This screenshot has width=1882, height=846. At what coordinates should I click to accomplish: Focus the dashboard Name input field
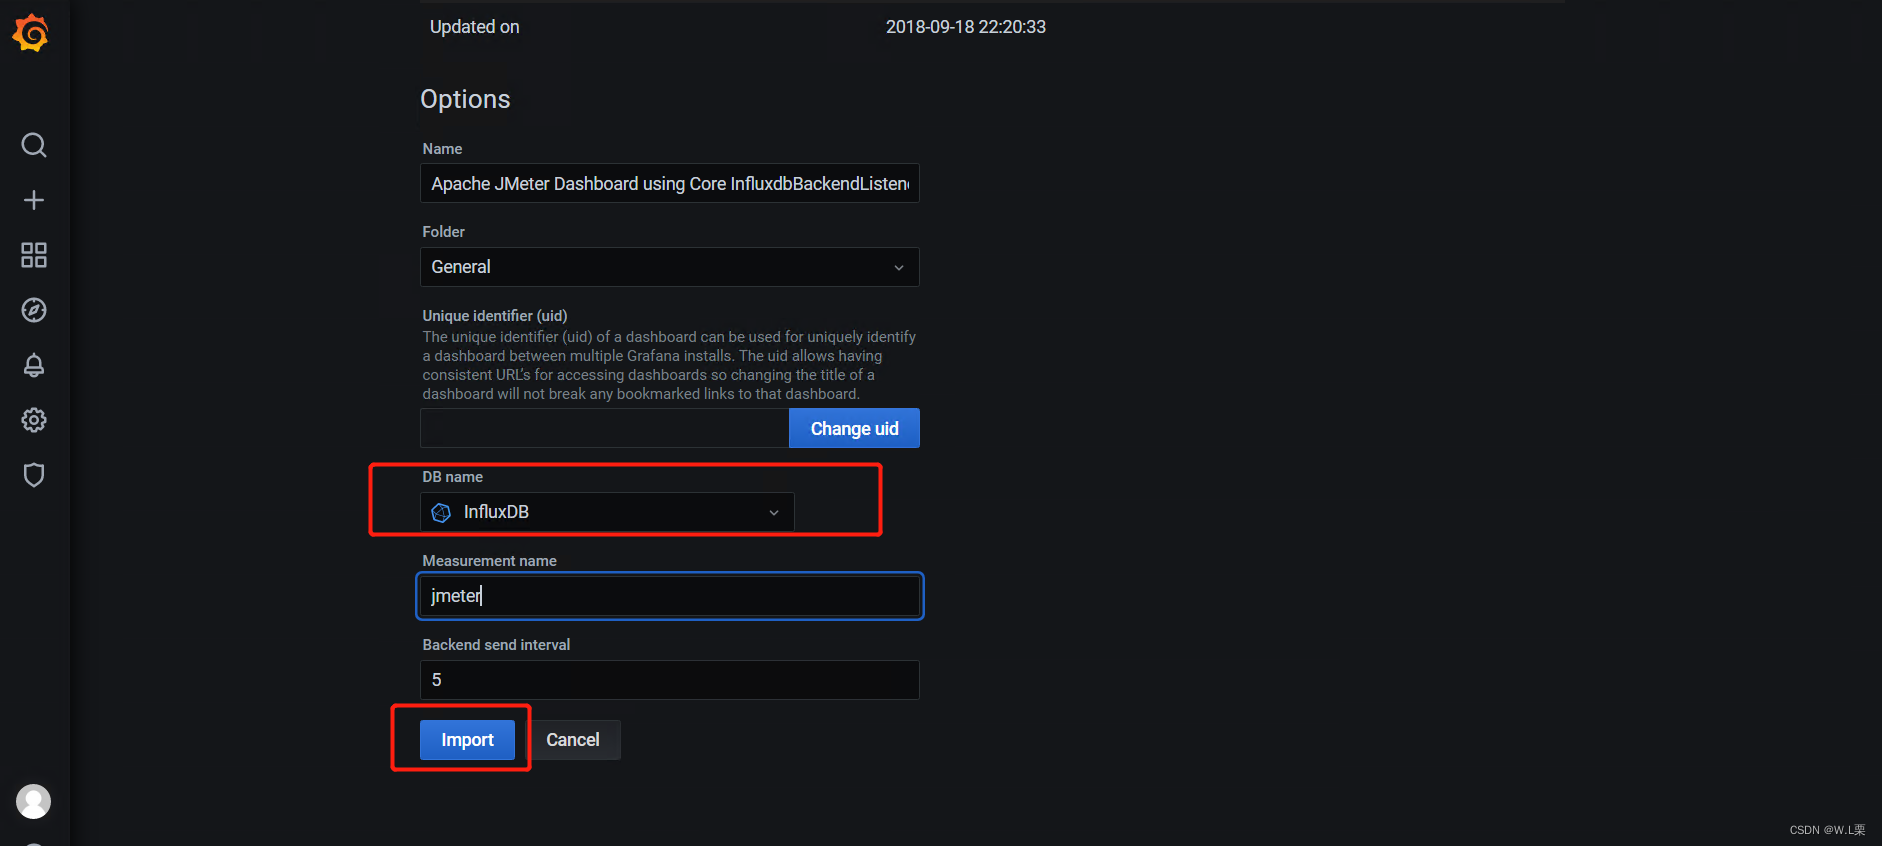point(669,184)
